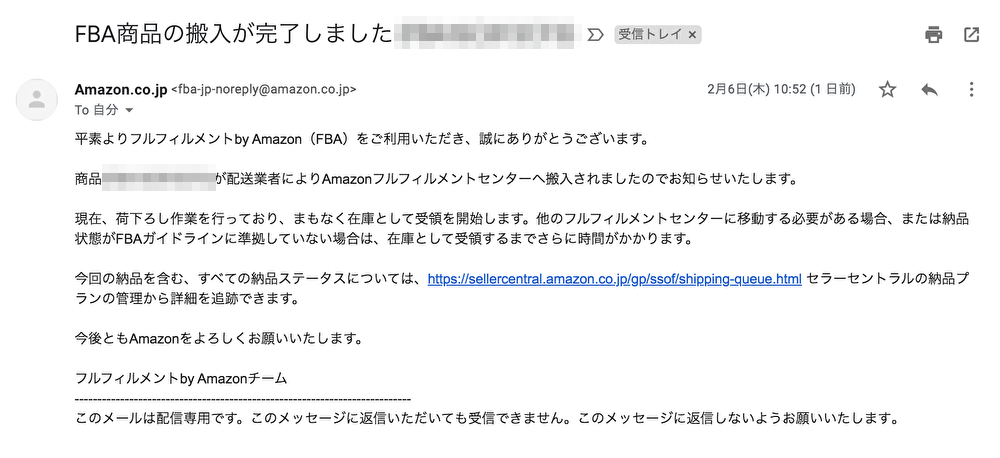Image resolution: width=1000 pixels, height=458 pixels.
Task: Click the blurred text after the subject
Action: click(x=487, y=34)
